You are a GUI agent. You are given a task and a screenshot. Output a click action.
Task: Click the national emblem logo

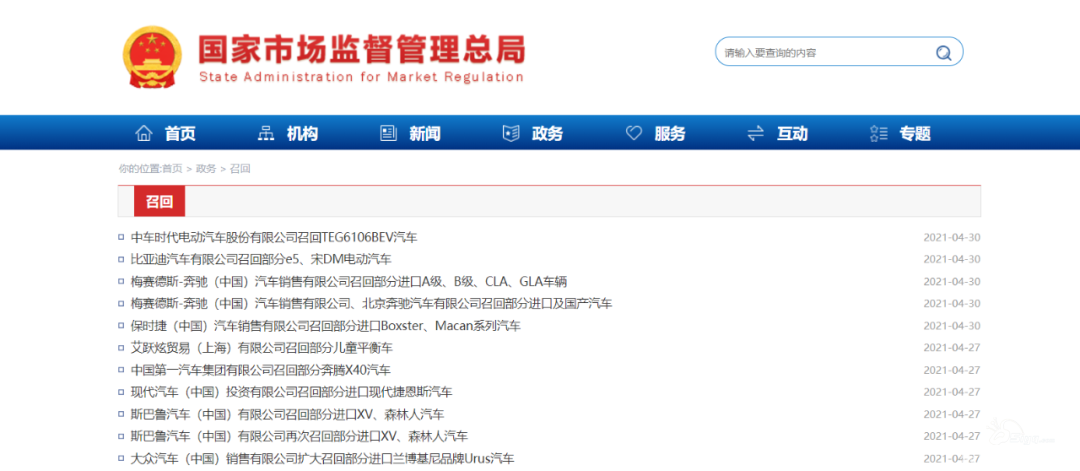click(x=153, y=56)
